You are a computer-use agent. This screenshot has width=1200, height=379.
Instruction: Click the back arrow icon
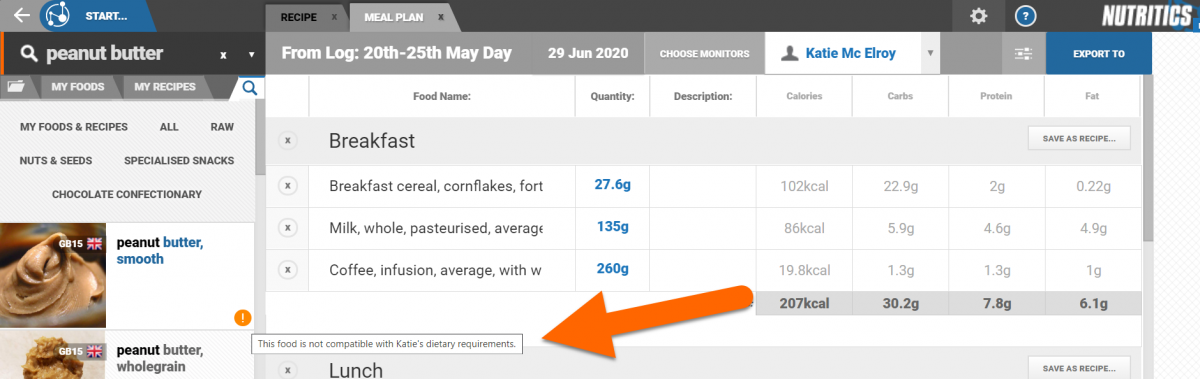(21, 15)
